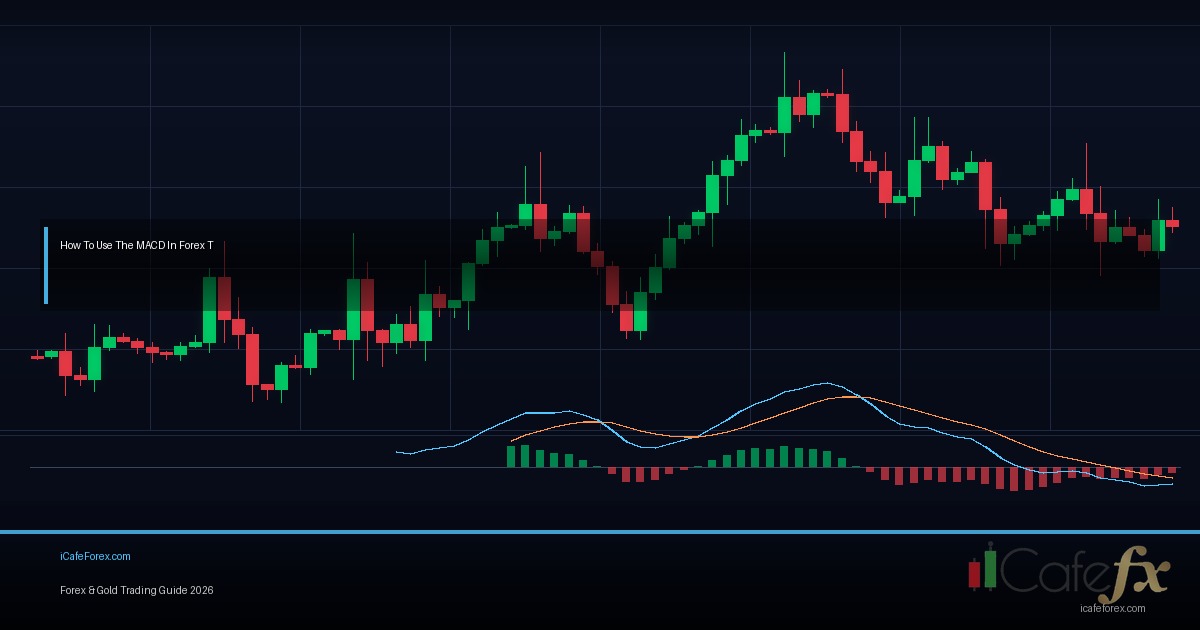The height and width of the screenshot is (630, 1200).
Task: Expand the footer bar above iCafeForex.com
Action: pyautogui.click(x=600, y=530)
